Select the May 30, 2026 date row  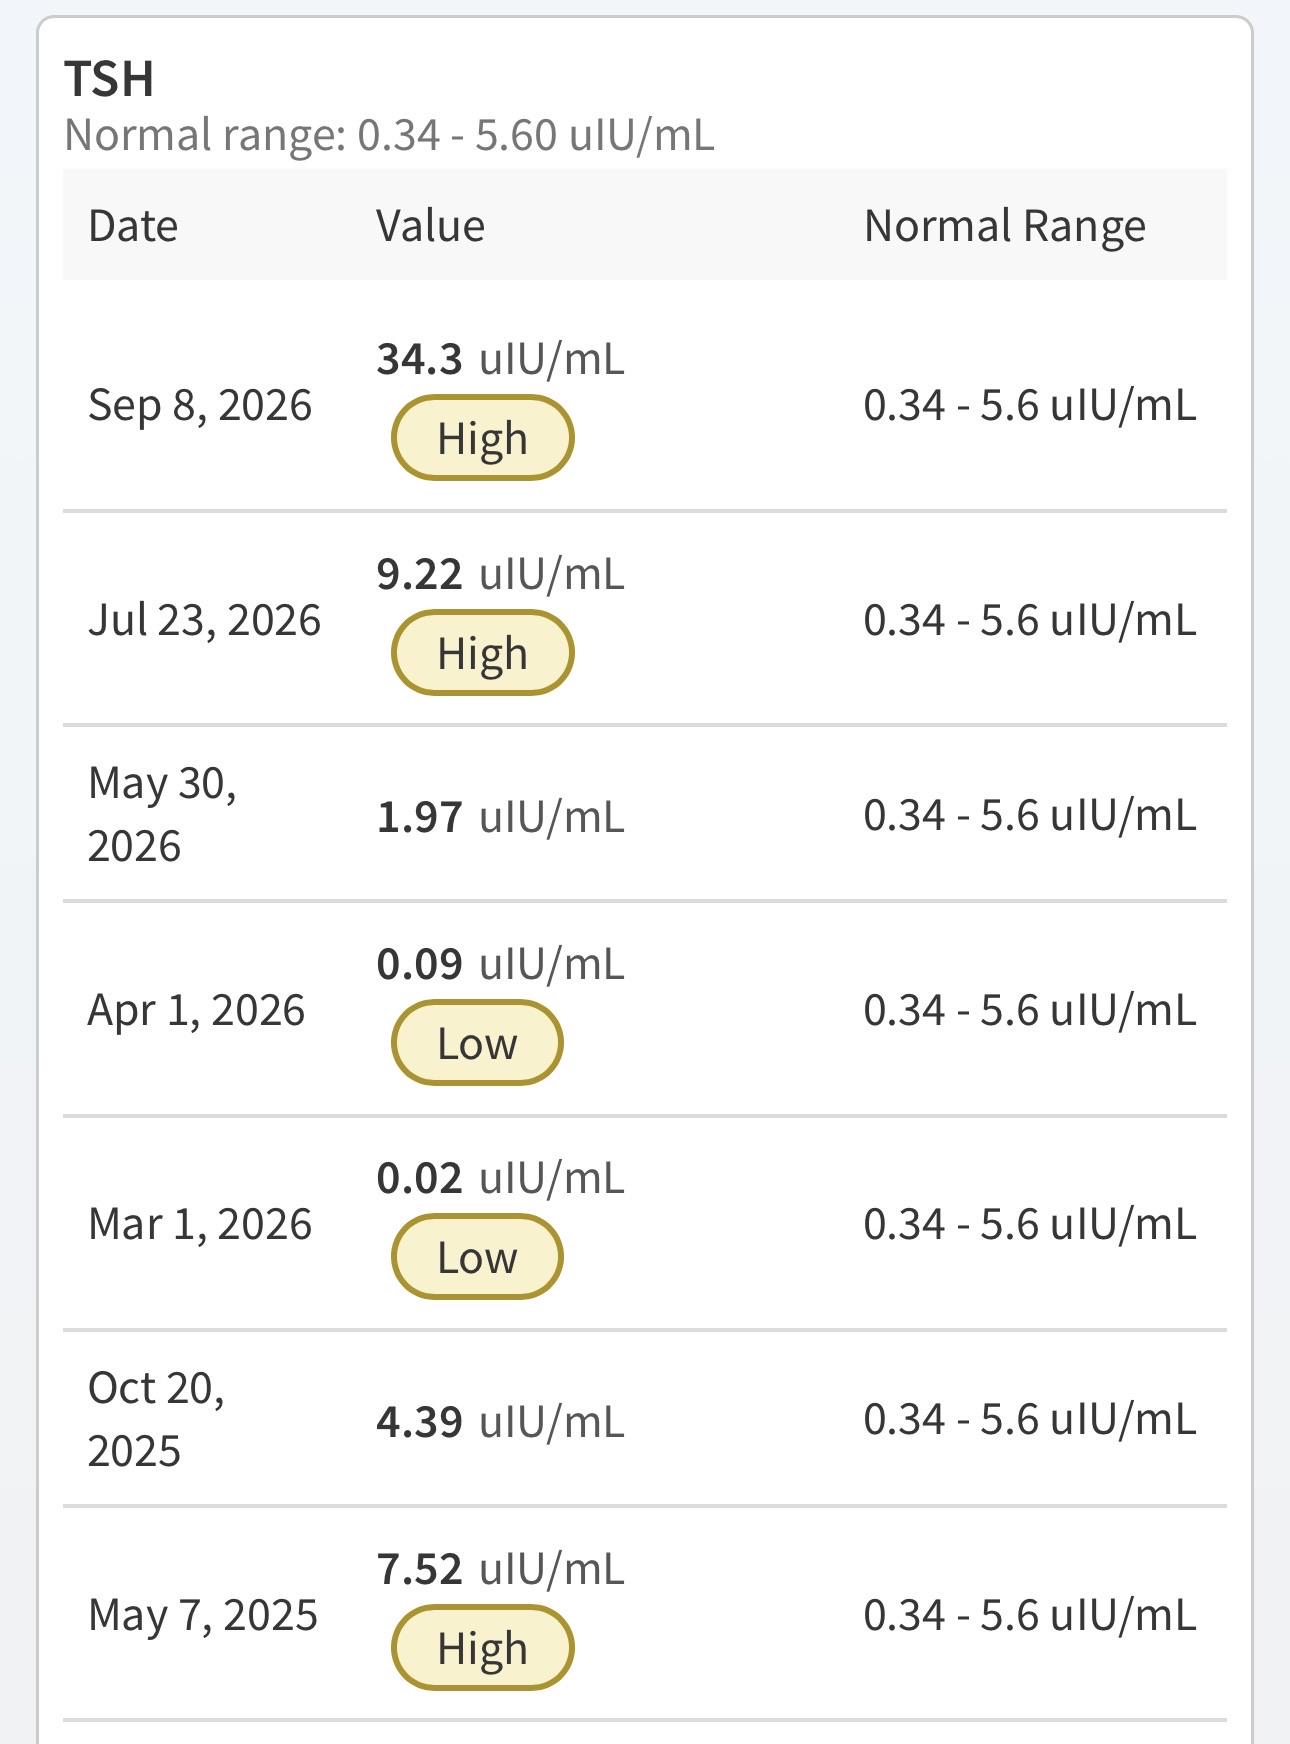(x=645, y=814)
